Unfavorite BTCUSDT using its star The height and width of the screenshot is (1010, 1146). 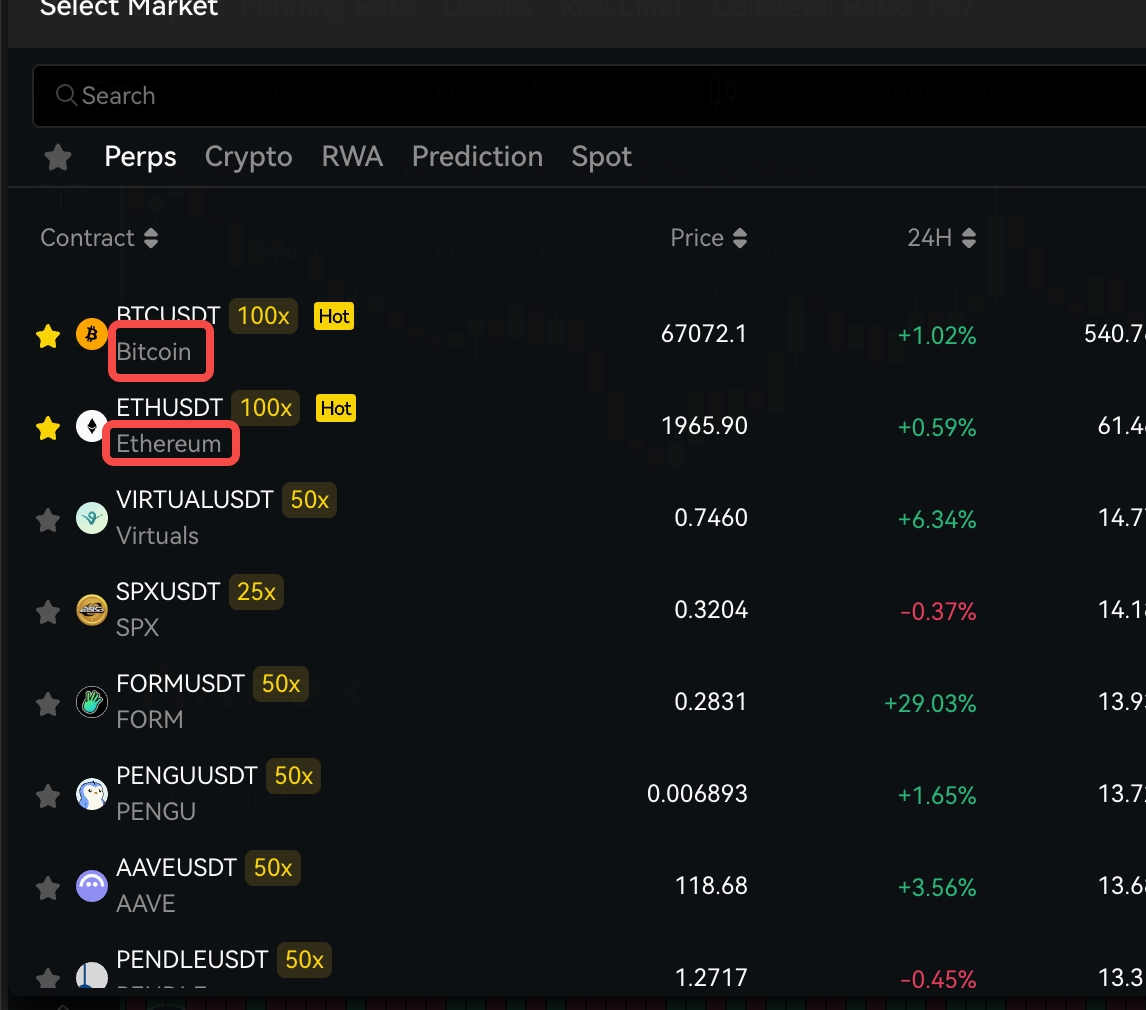click(48, 336)
